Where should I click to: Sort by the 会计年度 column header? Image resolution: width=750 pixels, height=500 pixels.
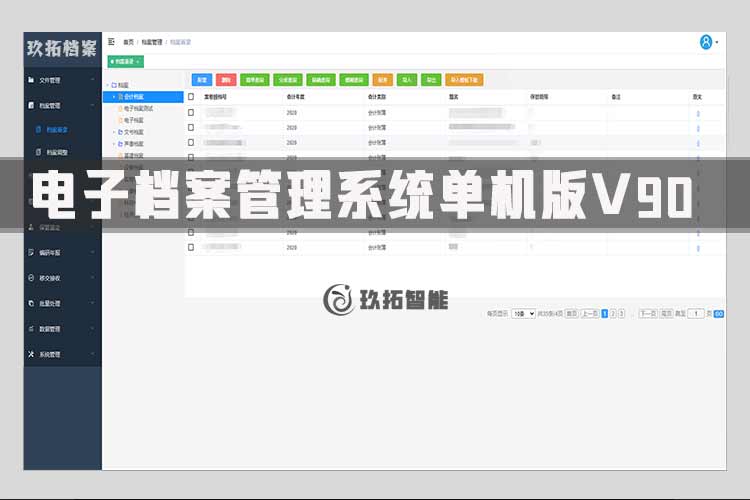[295, 97]
